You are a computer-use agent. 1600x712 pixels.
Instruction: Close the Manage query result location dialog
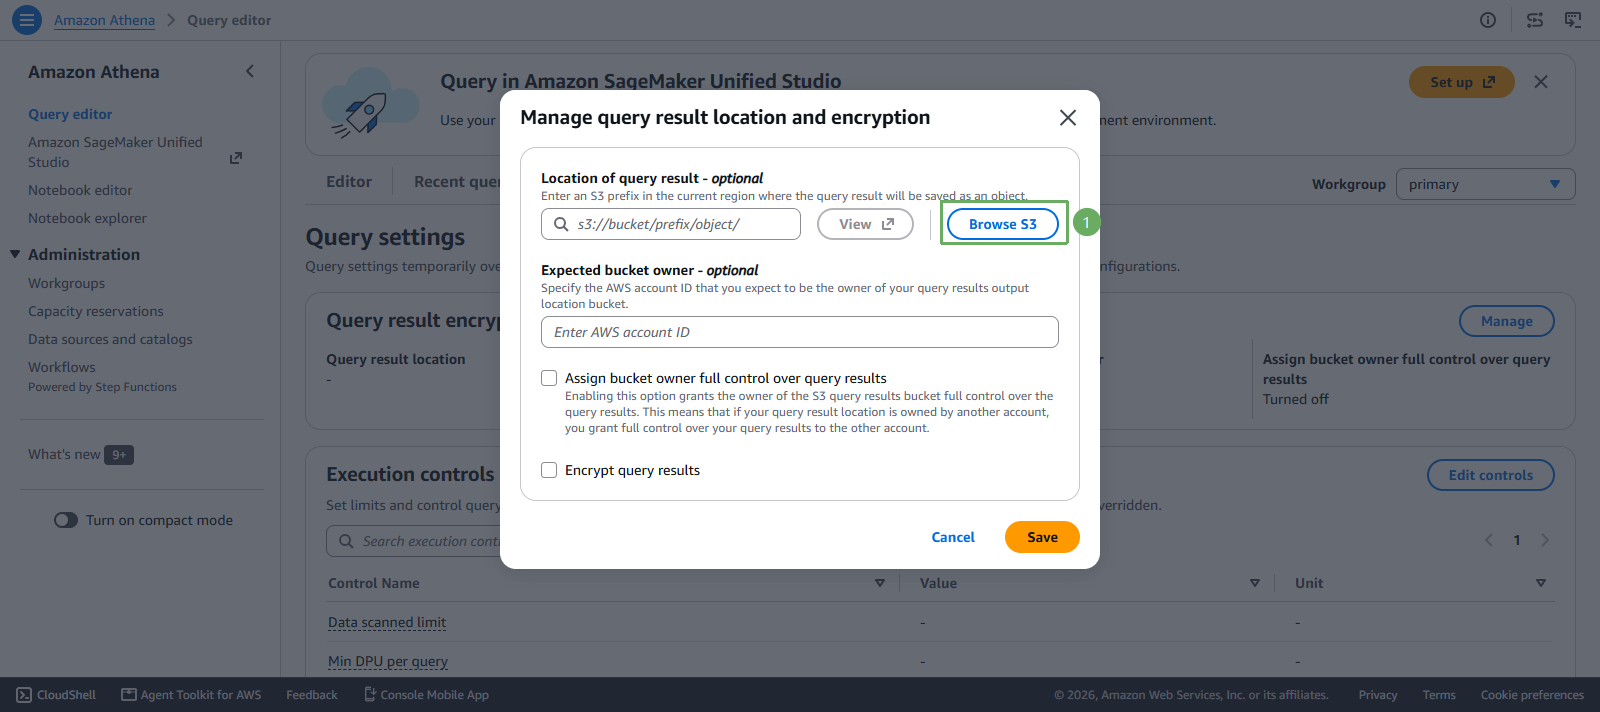[1068, 118]
